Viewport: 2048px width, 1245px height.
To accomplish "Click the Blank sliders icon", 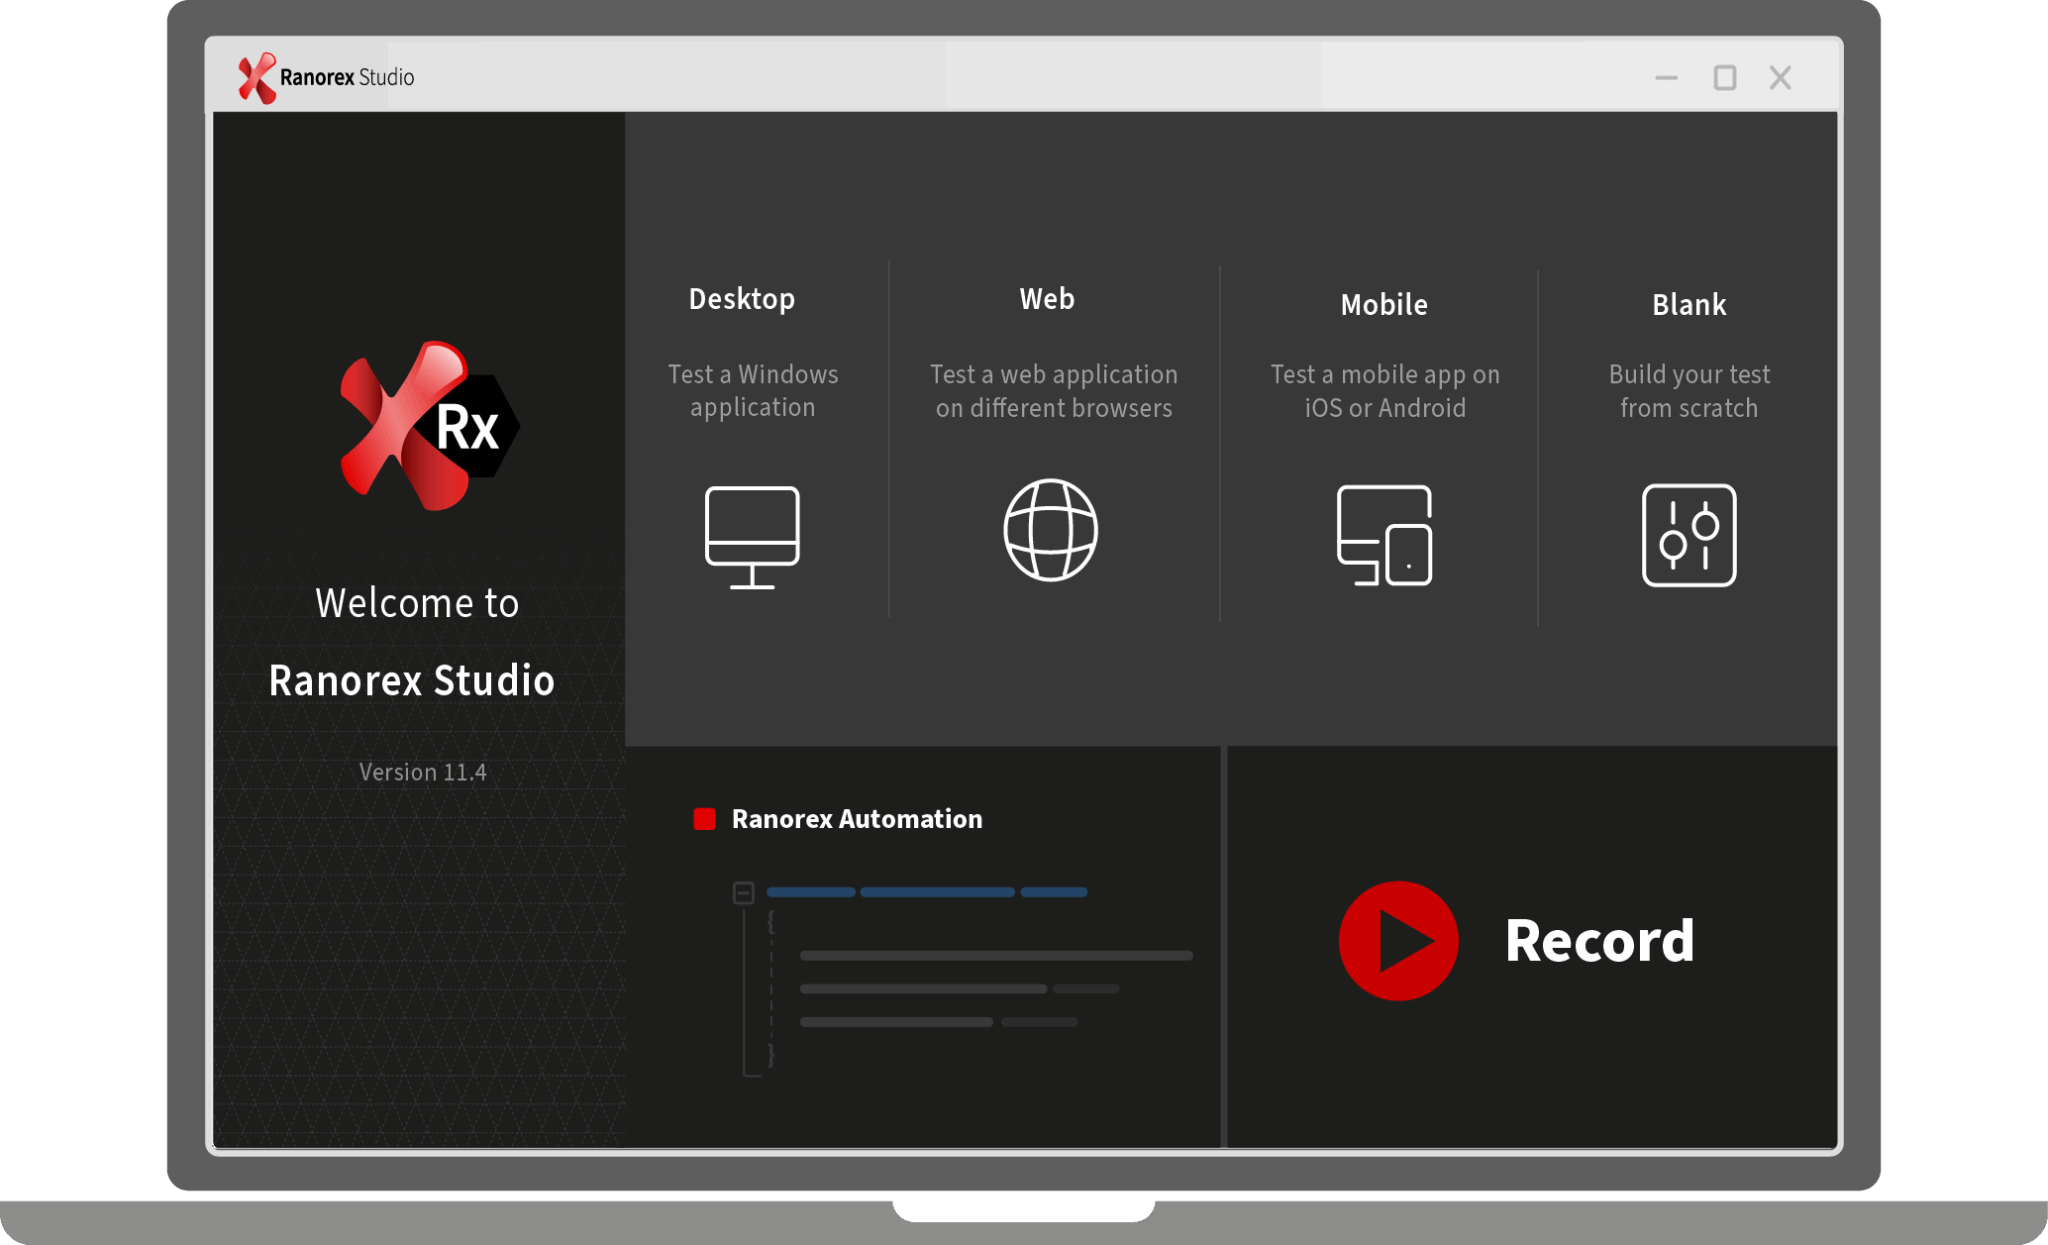I will pyautogui.click(x=1689, y=535).
